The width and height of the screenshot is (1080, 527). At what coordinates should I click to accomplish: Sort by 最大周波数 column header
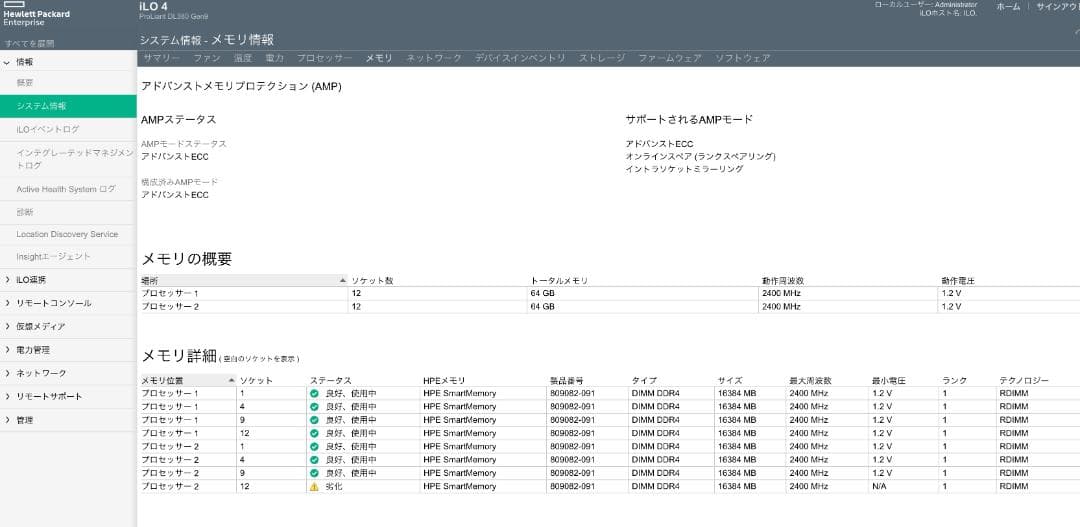(811, 380)
